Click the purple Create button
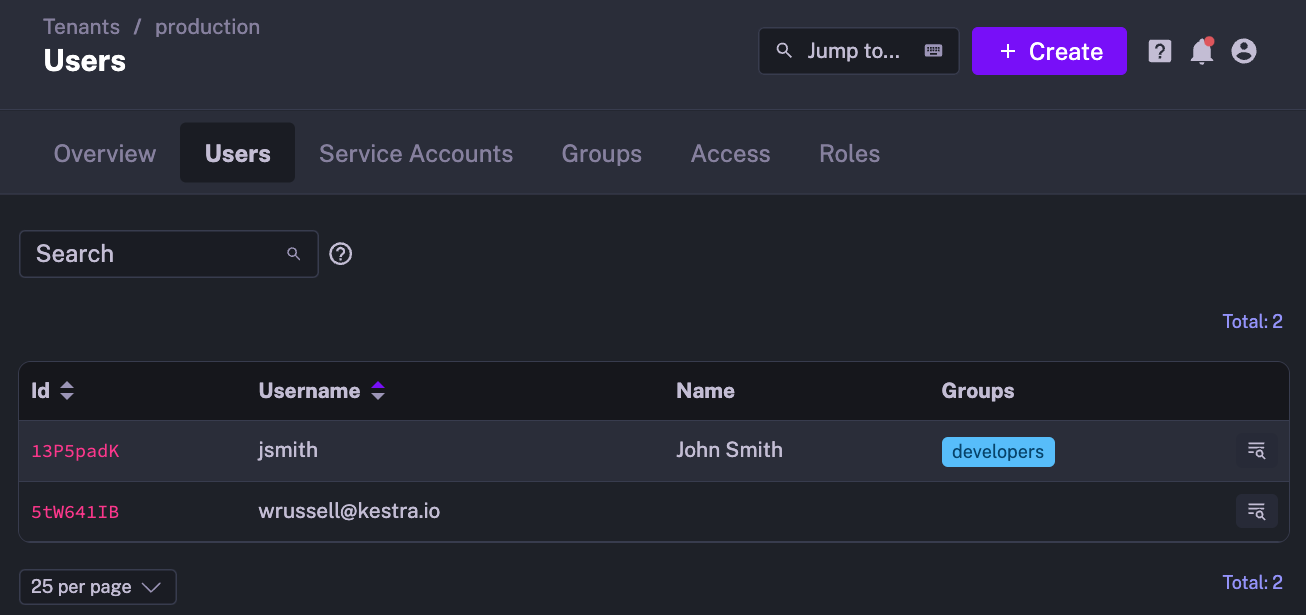This screenshot has width=1306, height=615. click(1049, 51)
